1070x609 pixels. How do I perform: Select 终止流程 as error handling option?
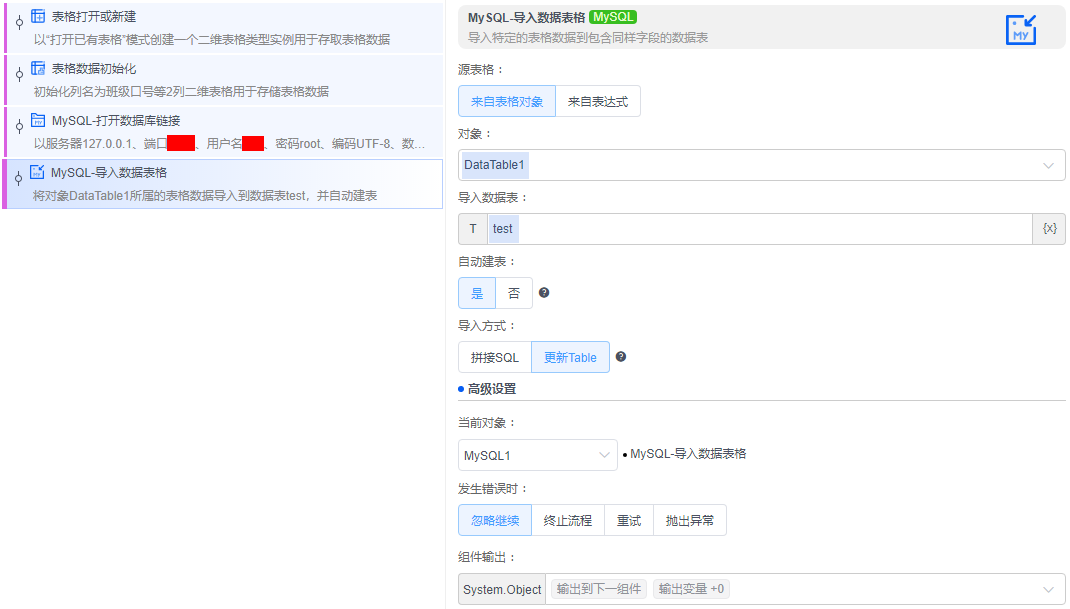[x=568, y=519]
